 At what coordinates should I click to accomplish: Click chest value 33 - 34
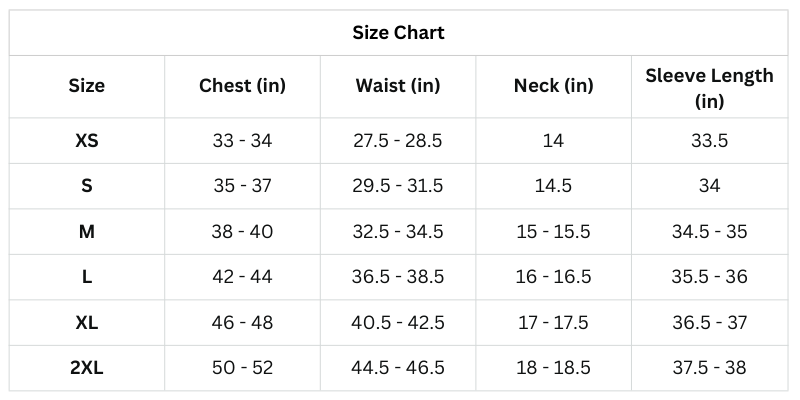(242, 141)
